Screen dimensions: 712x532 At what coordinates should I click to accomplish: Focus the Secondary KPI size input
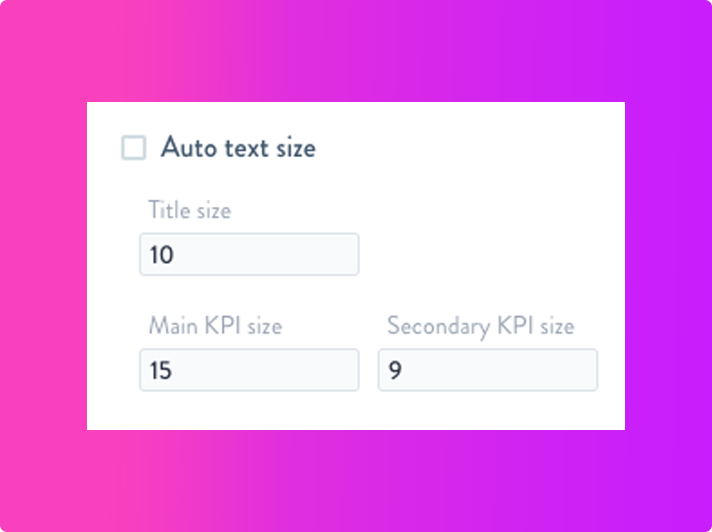click(487, 370)
